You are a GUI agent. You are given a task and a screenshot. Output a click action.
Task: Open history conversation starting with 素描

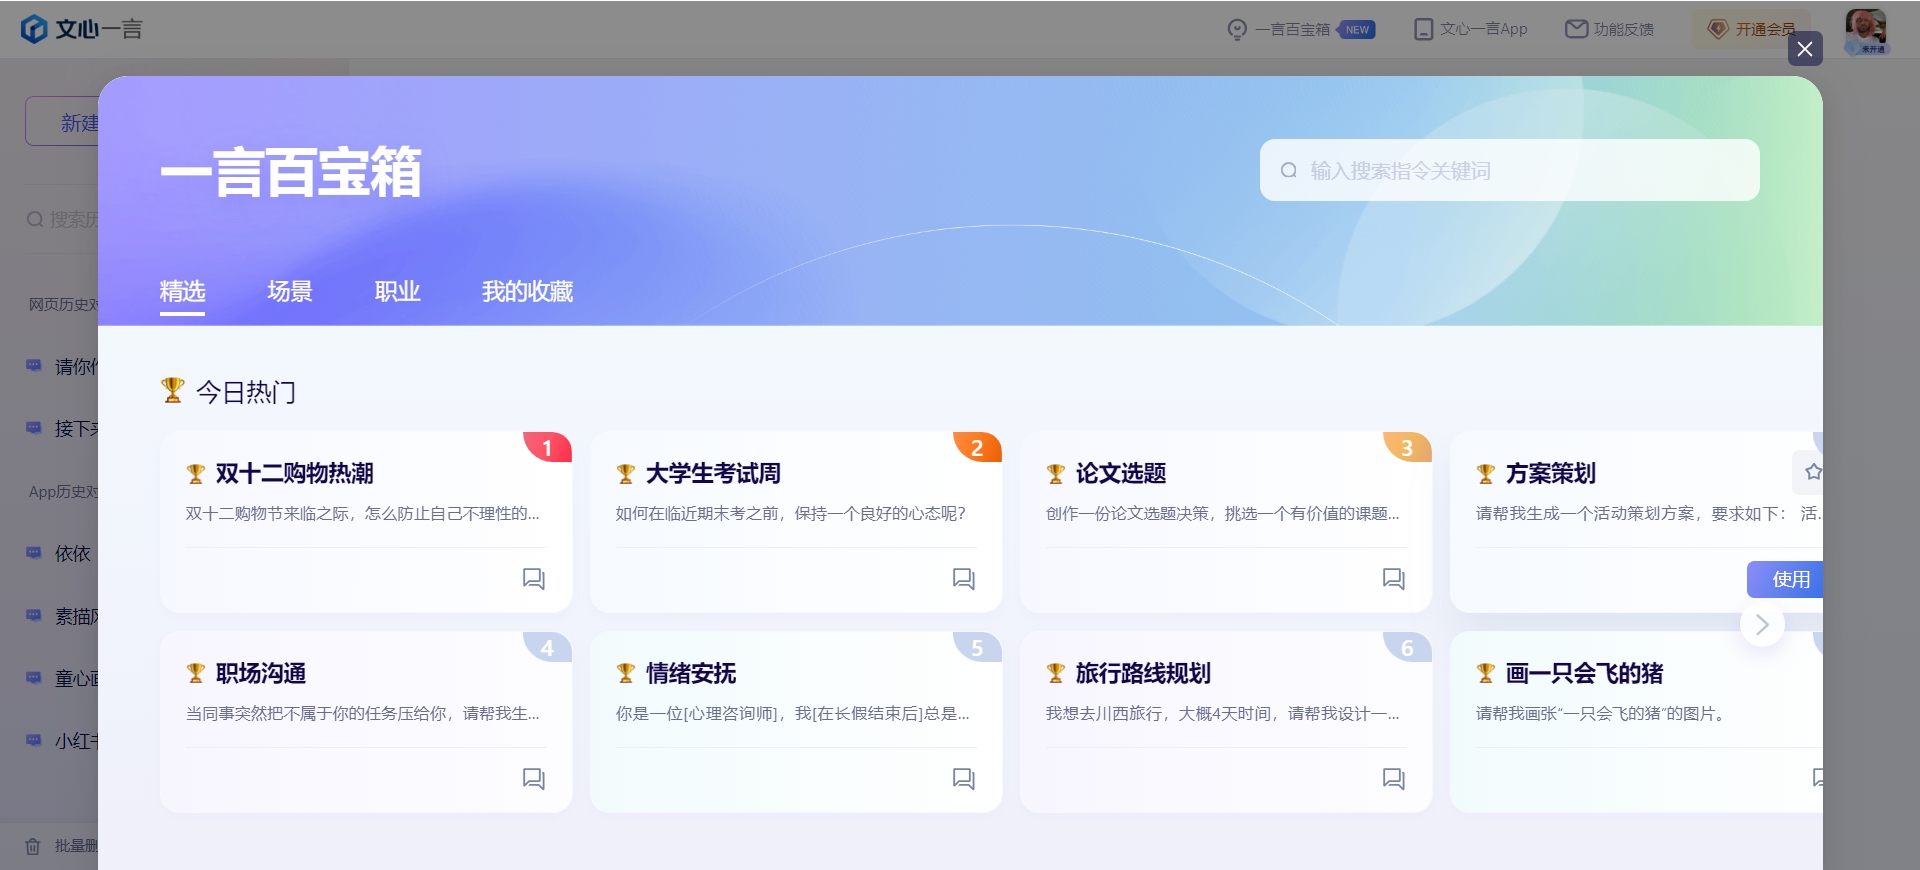tap(62, 616)
